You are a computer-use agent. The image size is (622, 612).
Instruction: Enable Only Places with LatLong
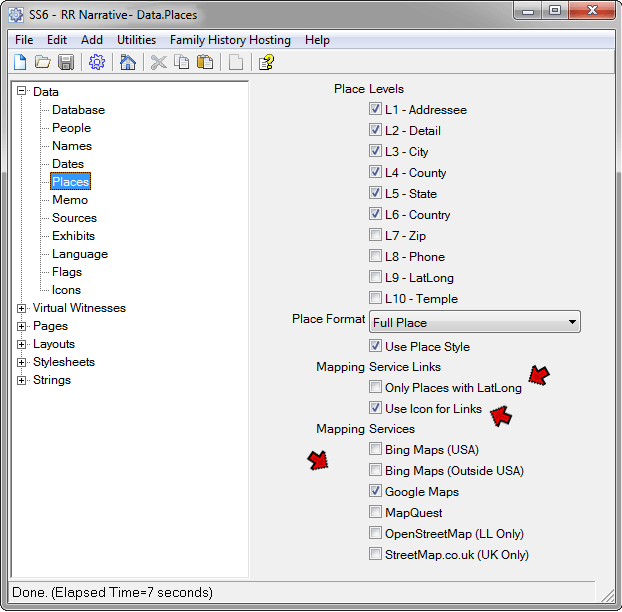[x=375, y=387]
